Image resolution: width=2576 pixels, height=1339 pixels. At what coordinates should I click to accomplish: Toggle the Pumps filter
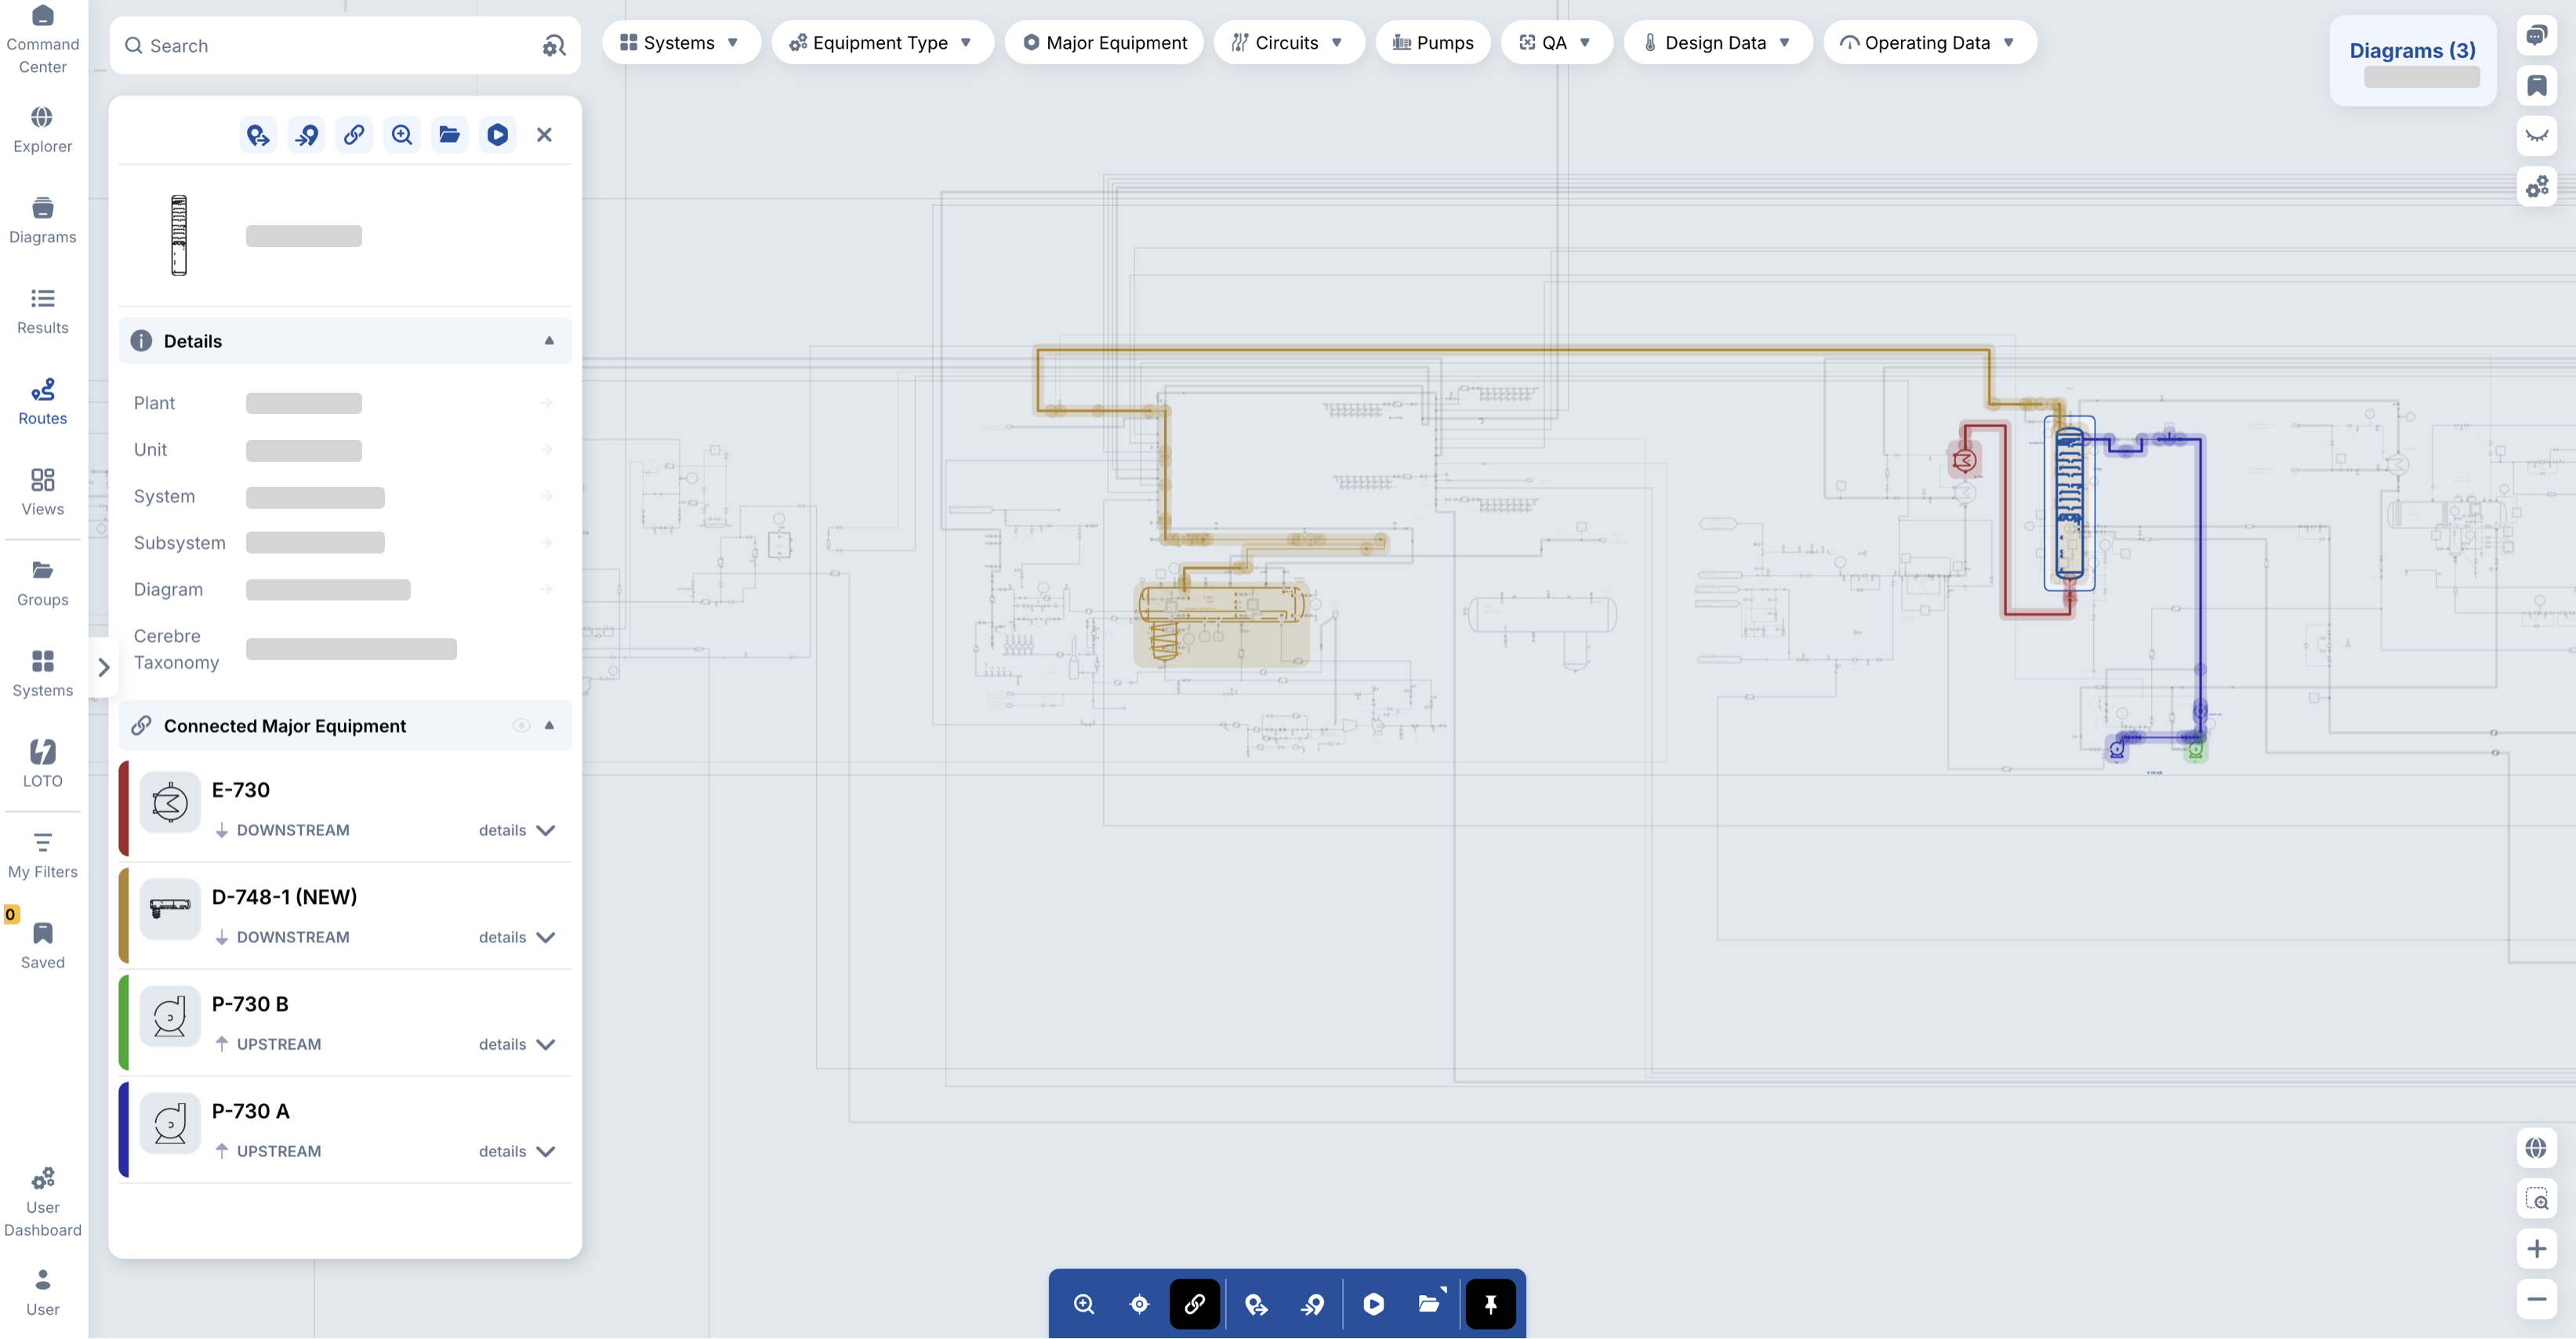(1432, 43)
